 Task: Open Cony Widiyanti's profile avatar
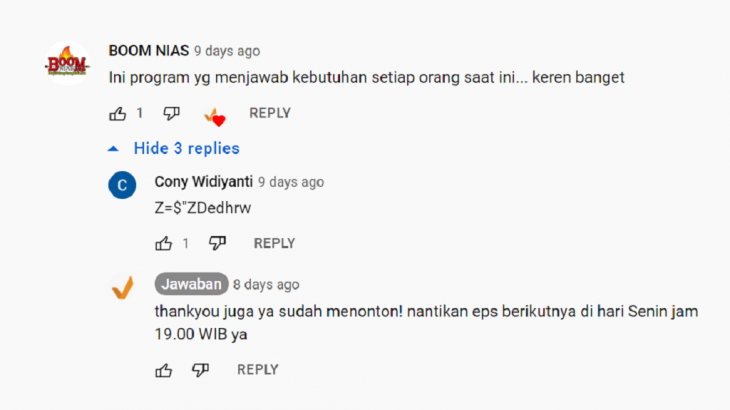(122, 185)
